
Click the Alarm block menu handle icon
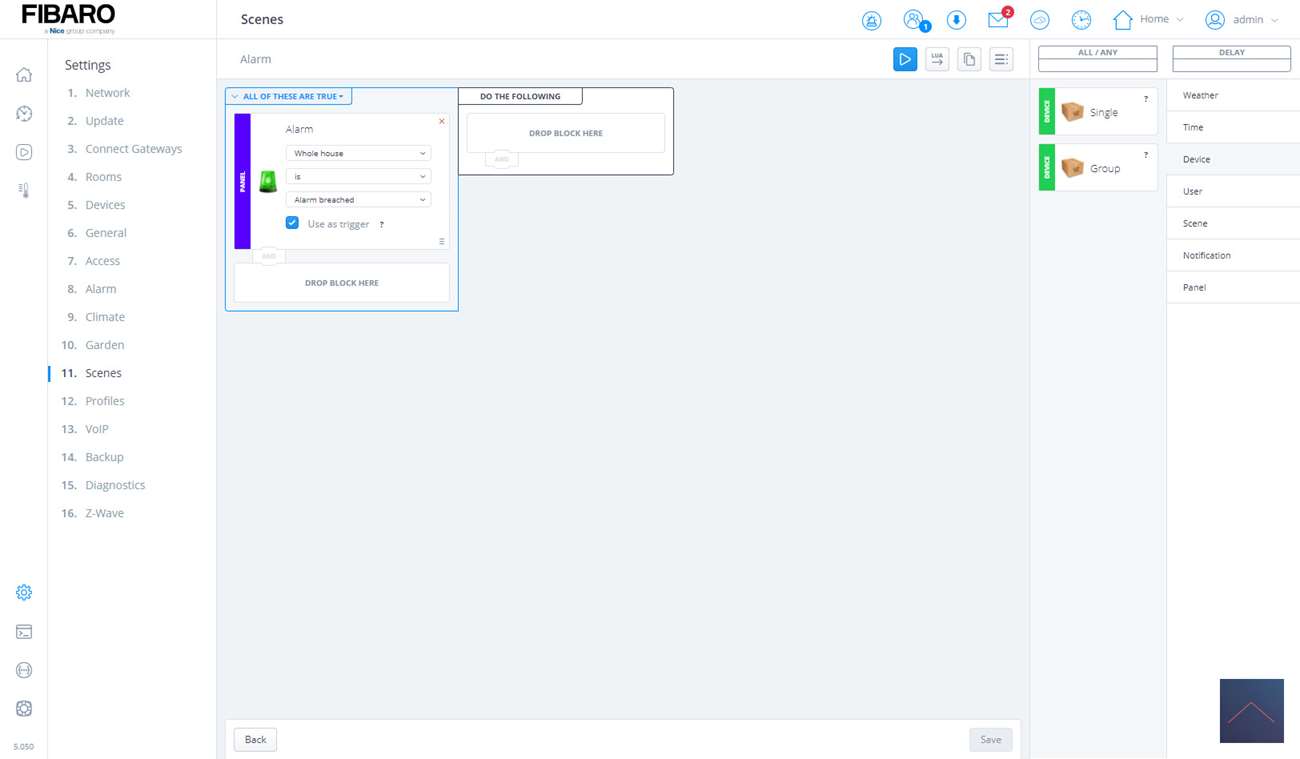coord(441,241)
